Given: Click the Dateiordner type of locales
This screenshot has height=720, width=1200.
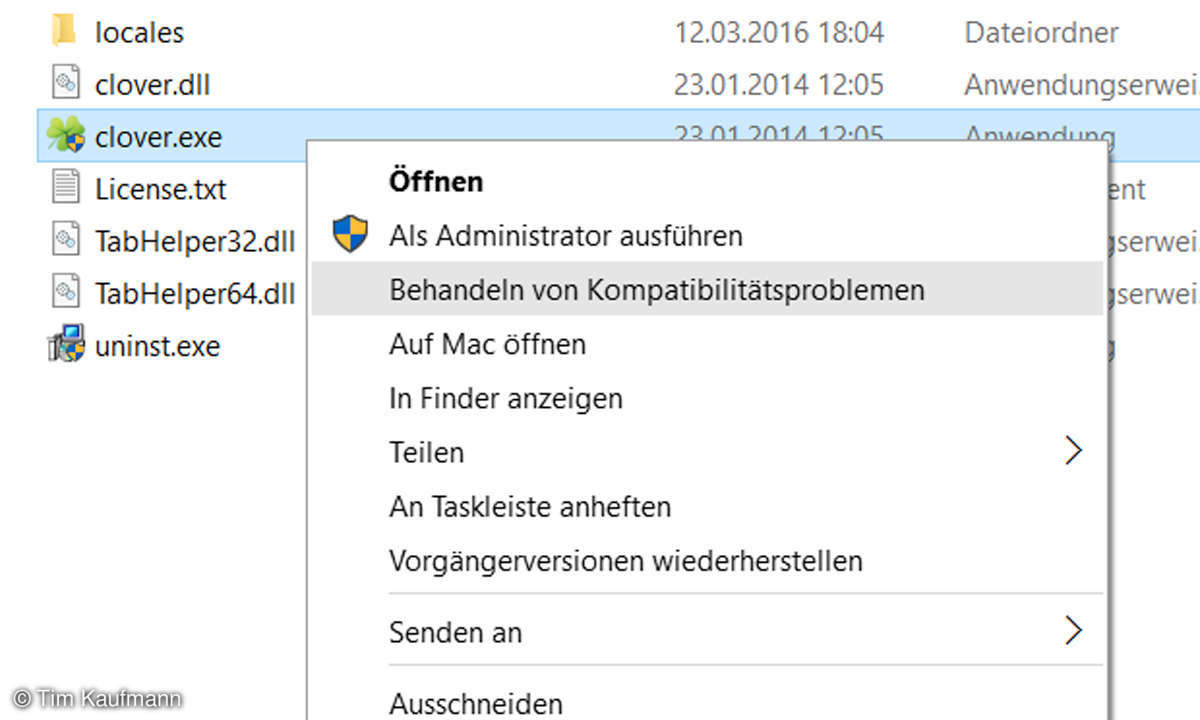Looking at the screenshot, I should pyautogui.click(x=1041, y=32).
